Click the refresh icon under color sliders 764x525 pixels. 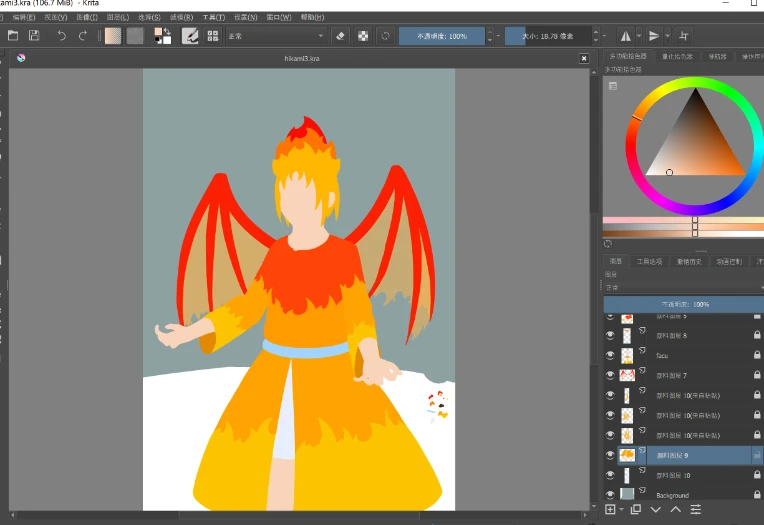(608, 244)
